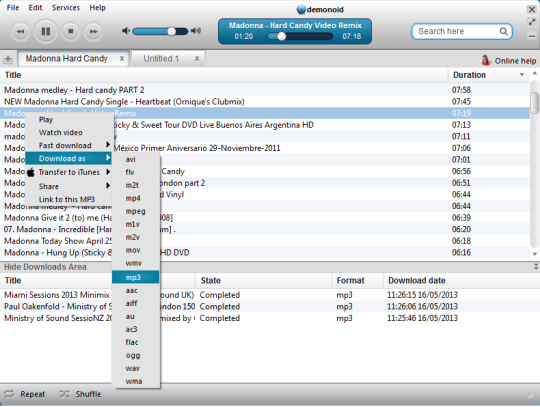Click the previous track rewind button

21,32
